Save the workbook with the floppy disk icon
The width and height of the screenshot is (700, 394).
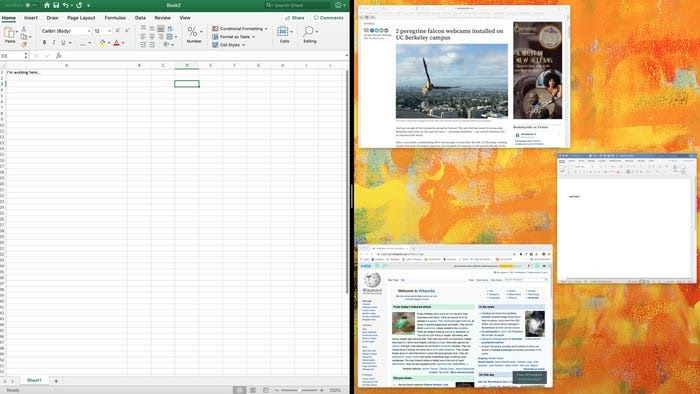coord(56,5)
